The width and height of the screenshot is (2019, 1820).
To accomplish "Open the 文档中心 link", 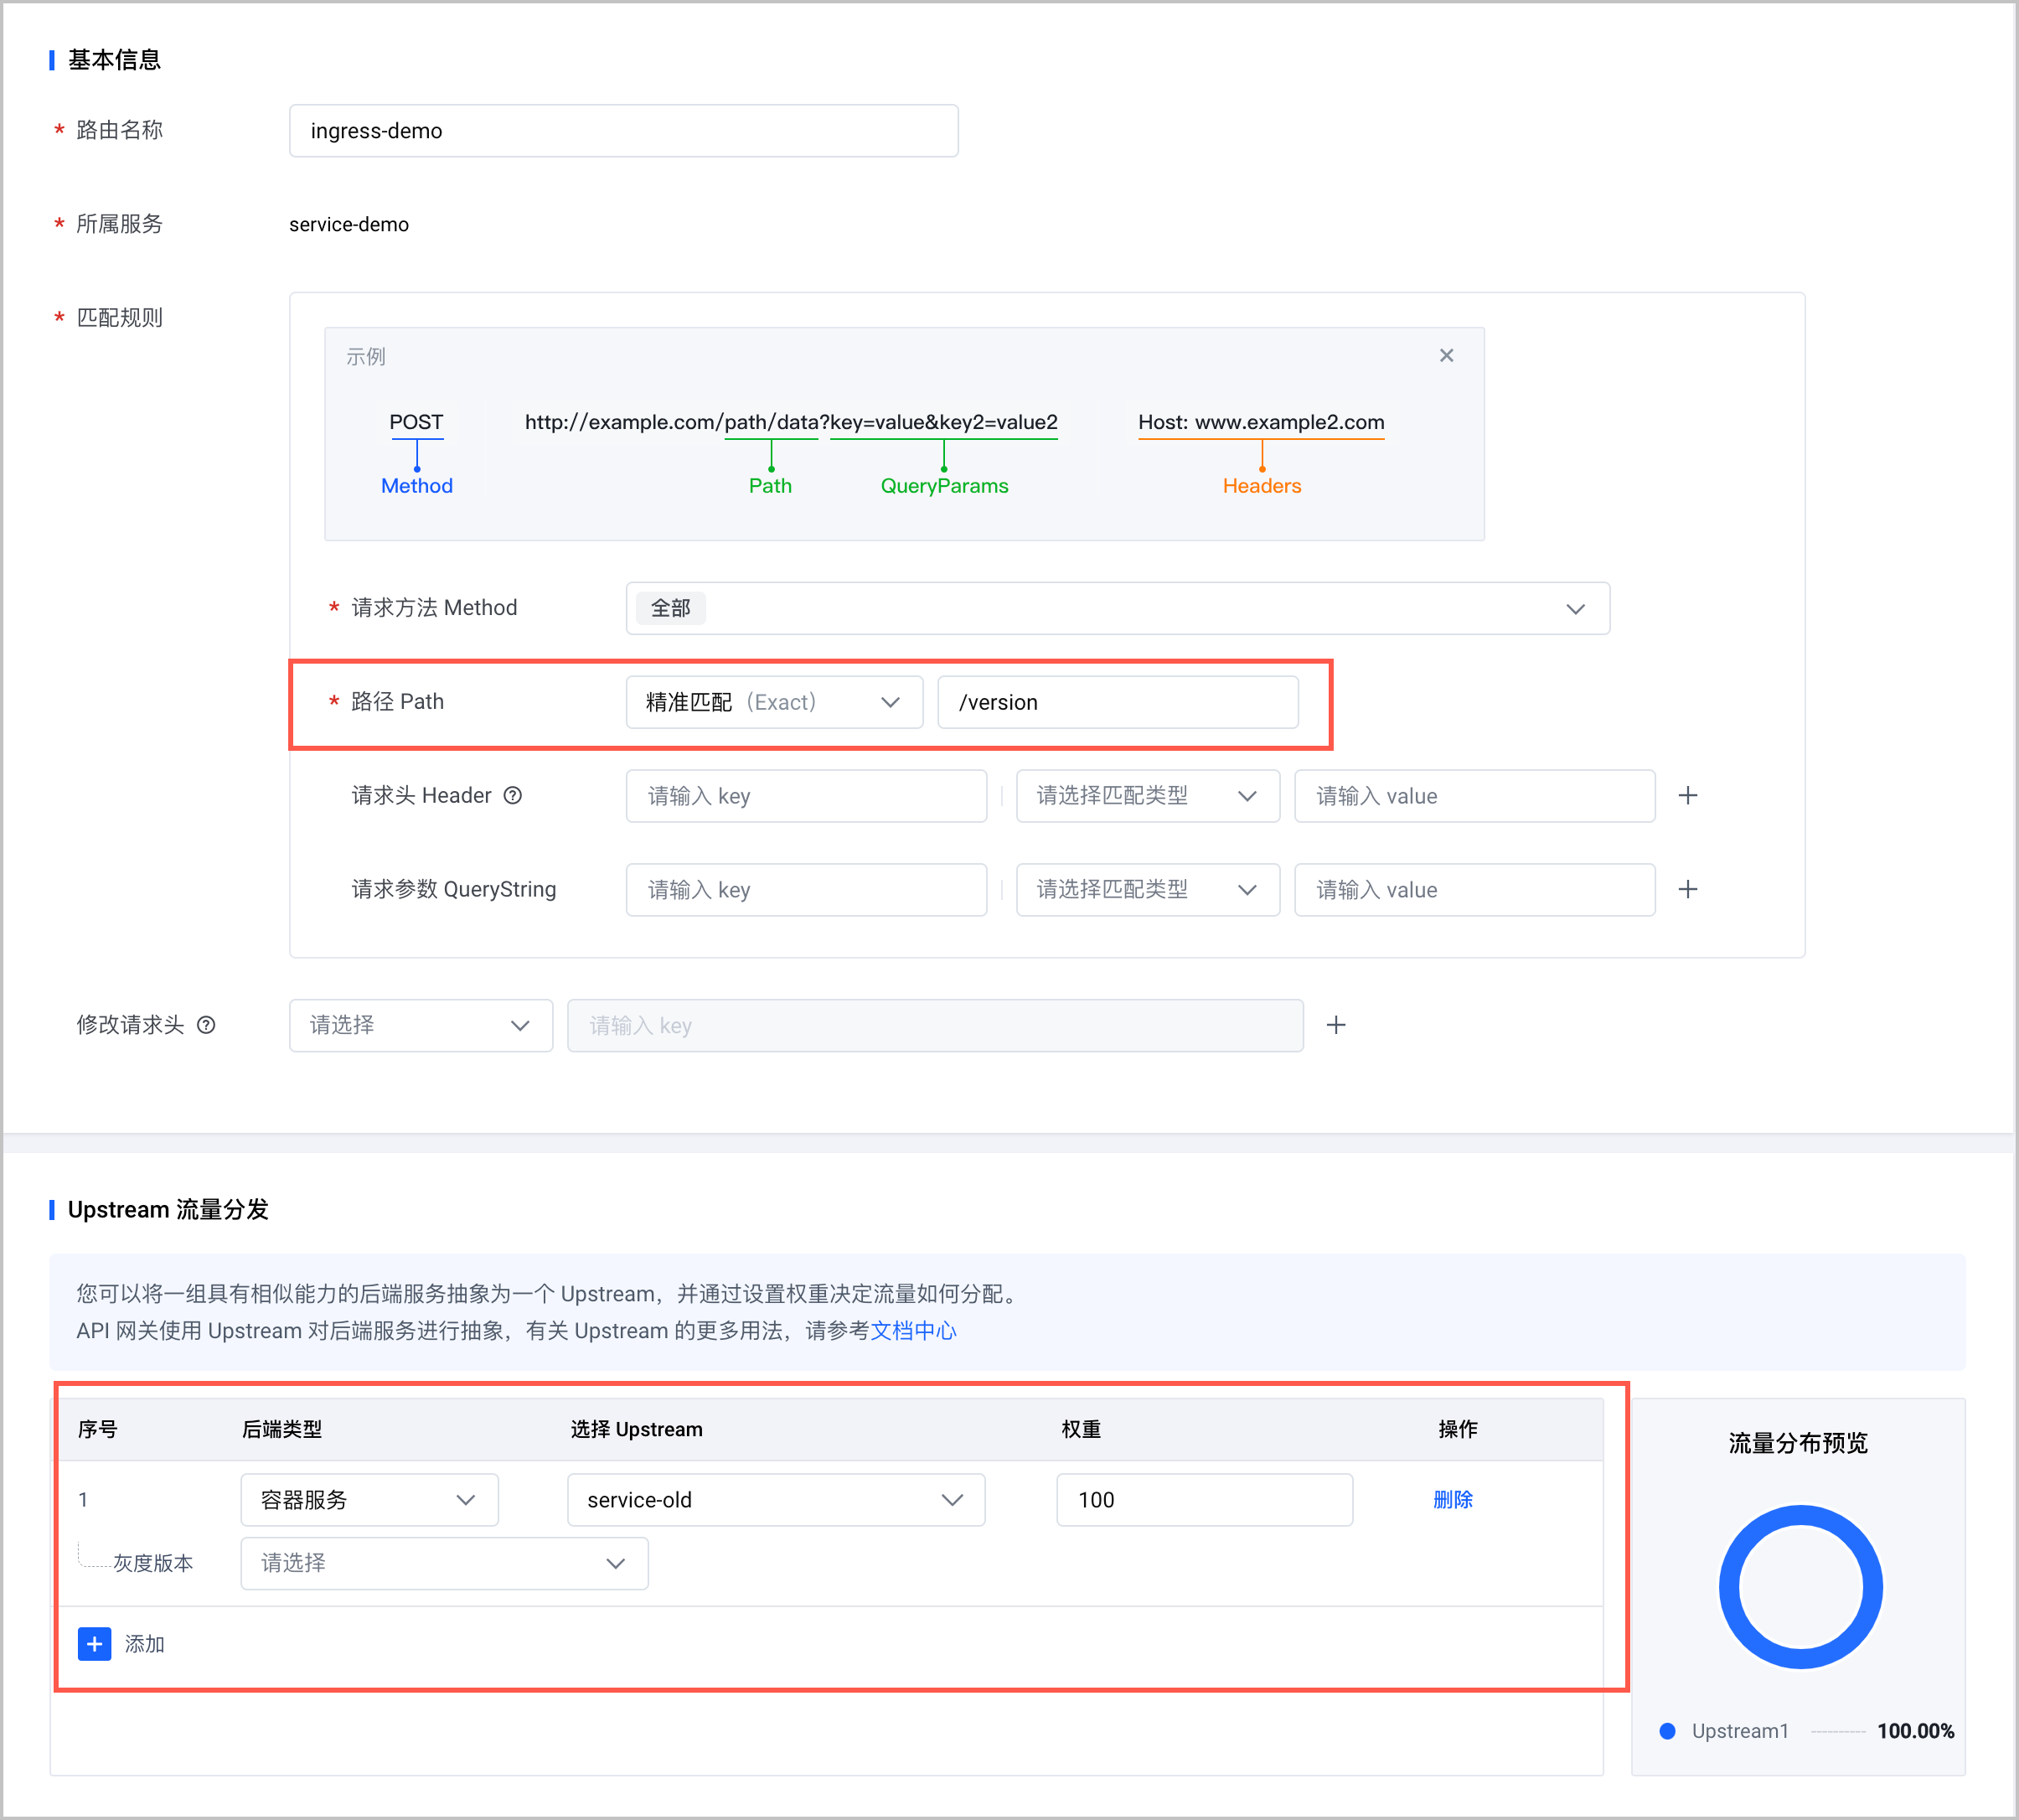I will (x=913, y=1331).
